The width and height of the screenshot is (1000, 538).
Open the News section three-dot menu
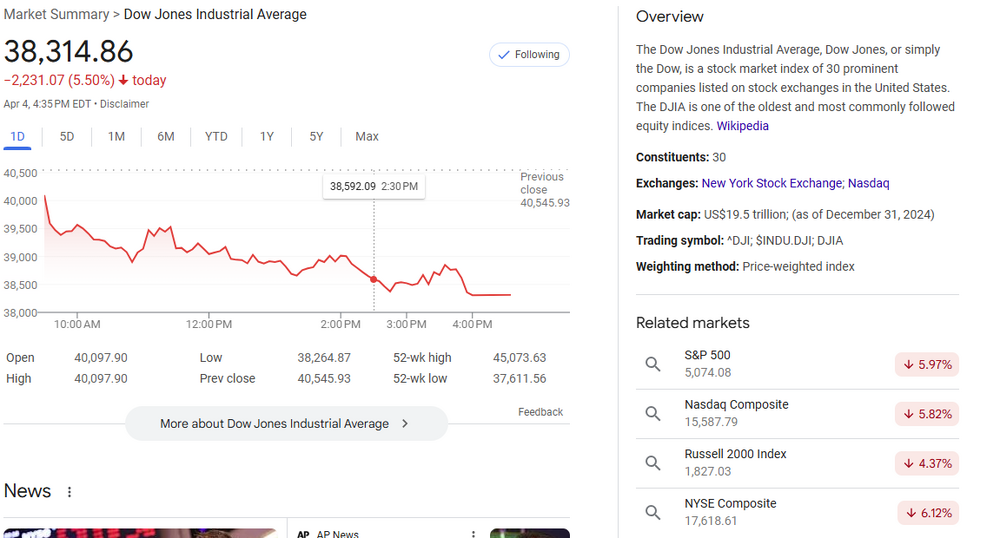69,492
